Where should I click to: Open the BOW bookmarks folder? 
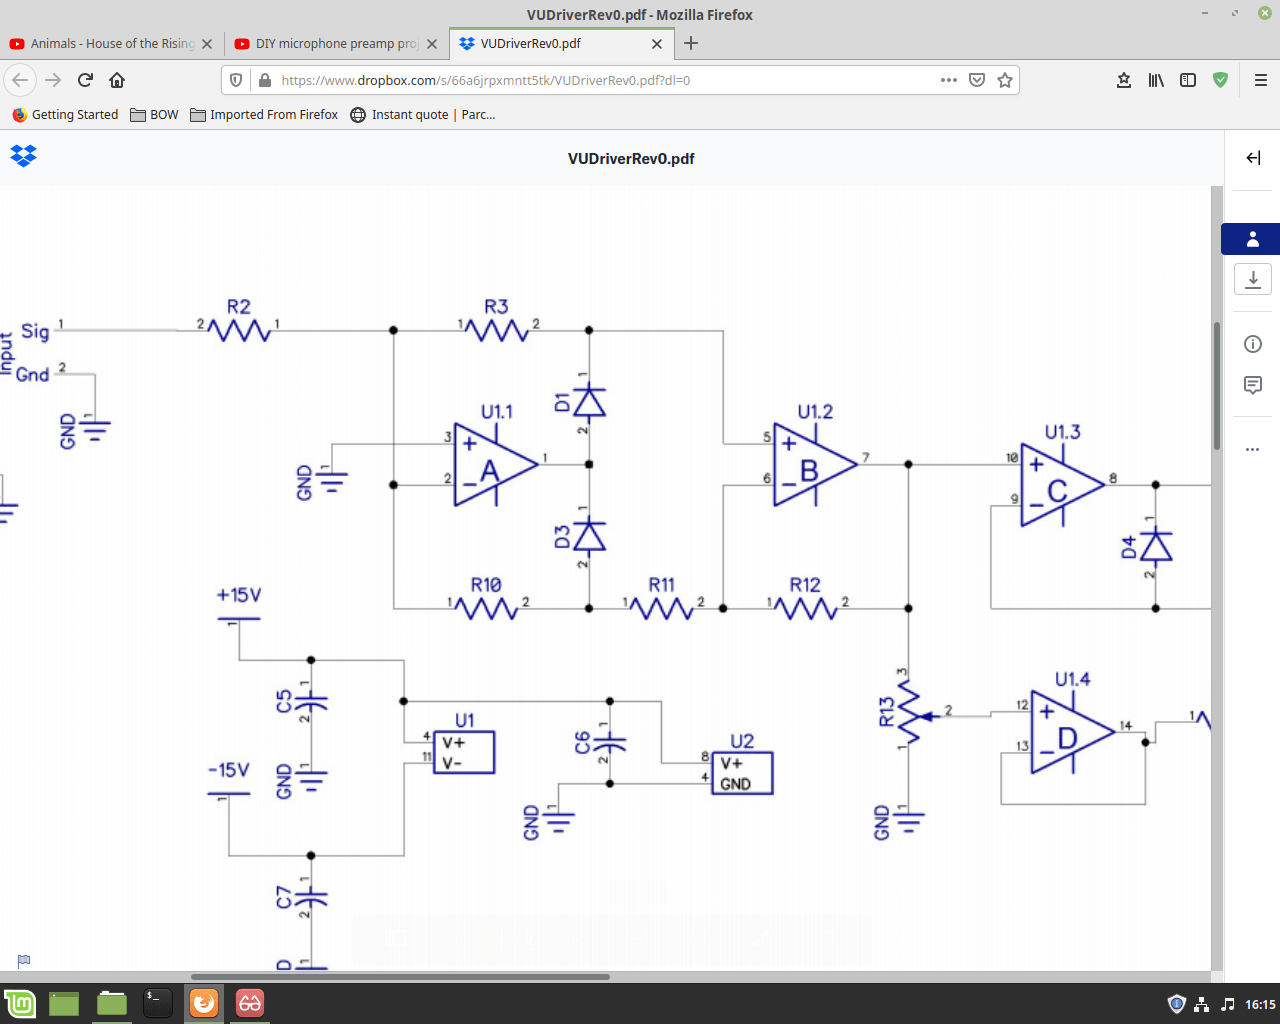click(x=154, y=115)
